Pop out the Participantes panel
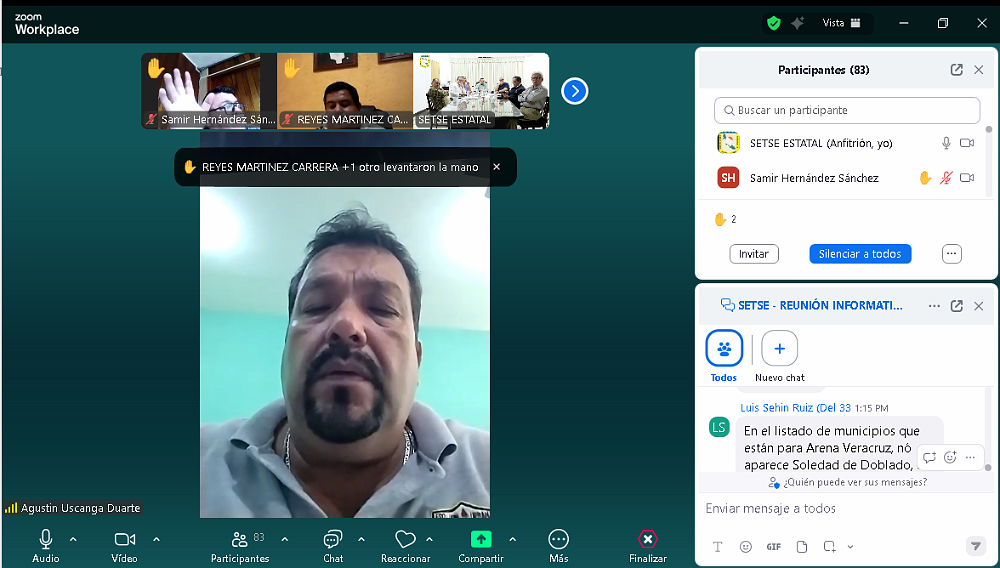Viewport: 1000px width, 568px height. pyautogui.click(x=957, y=70)
